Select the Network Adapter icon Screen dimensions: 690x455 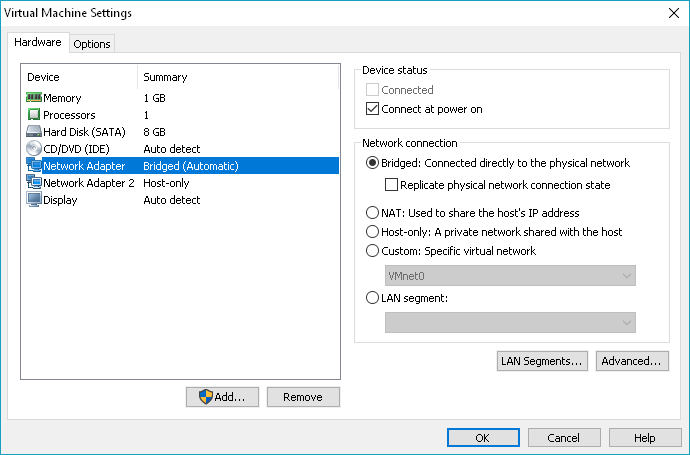point(33,166)
